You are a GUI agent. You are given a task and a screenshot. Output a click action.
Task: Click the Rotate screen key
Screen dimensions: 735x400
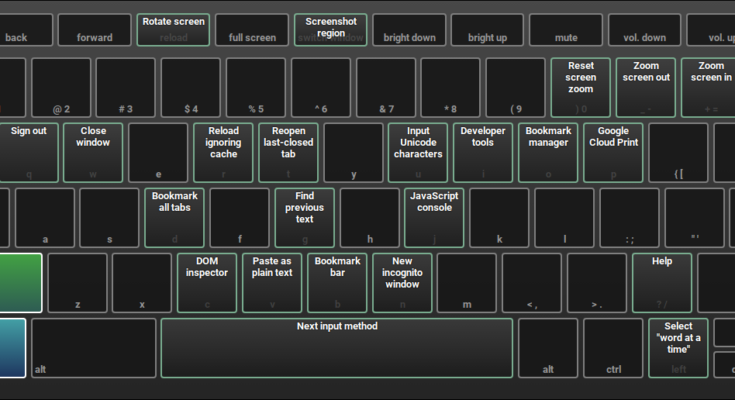pyautogui.click(x=173, y=29)
